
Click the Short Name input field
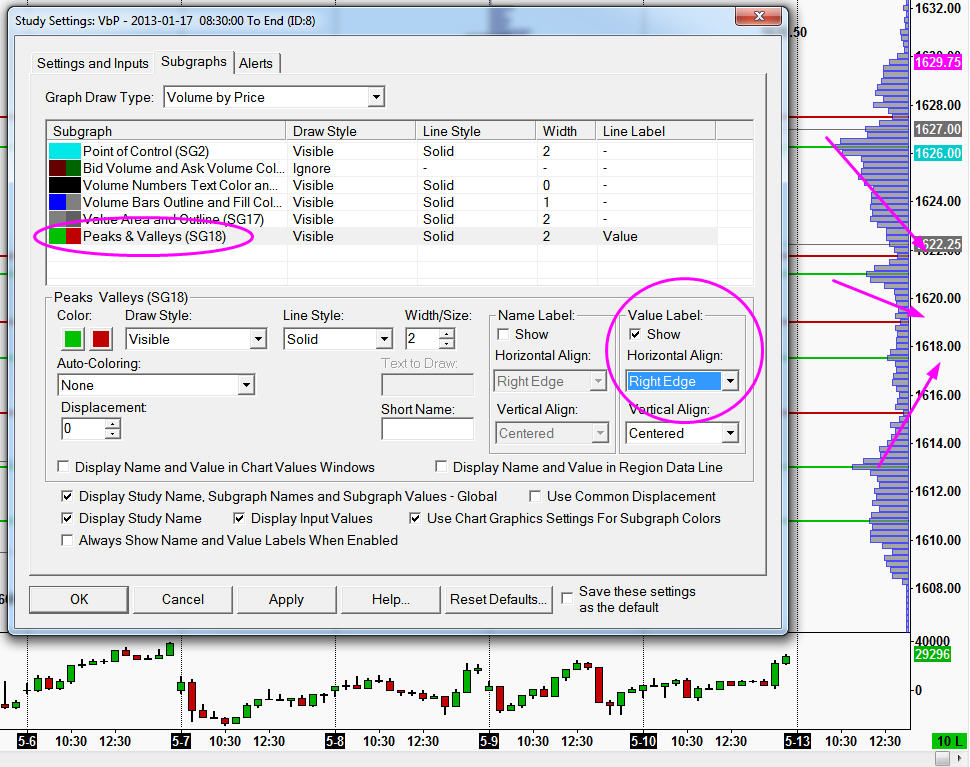pyautogui.click(x=427, y=429)
